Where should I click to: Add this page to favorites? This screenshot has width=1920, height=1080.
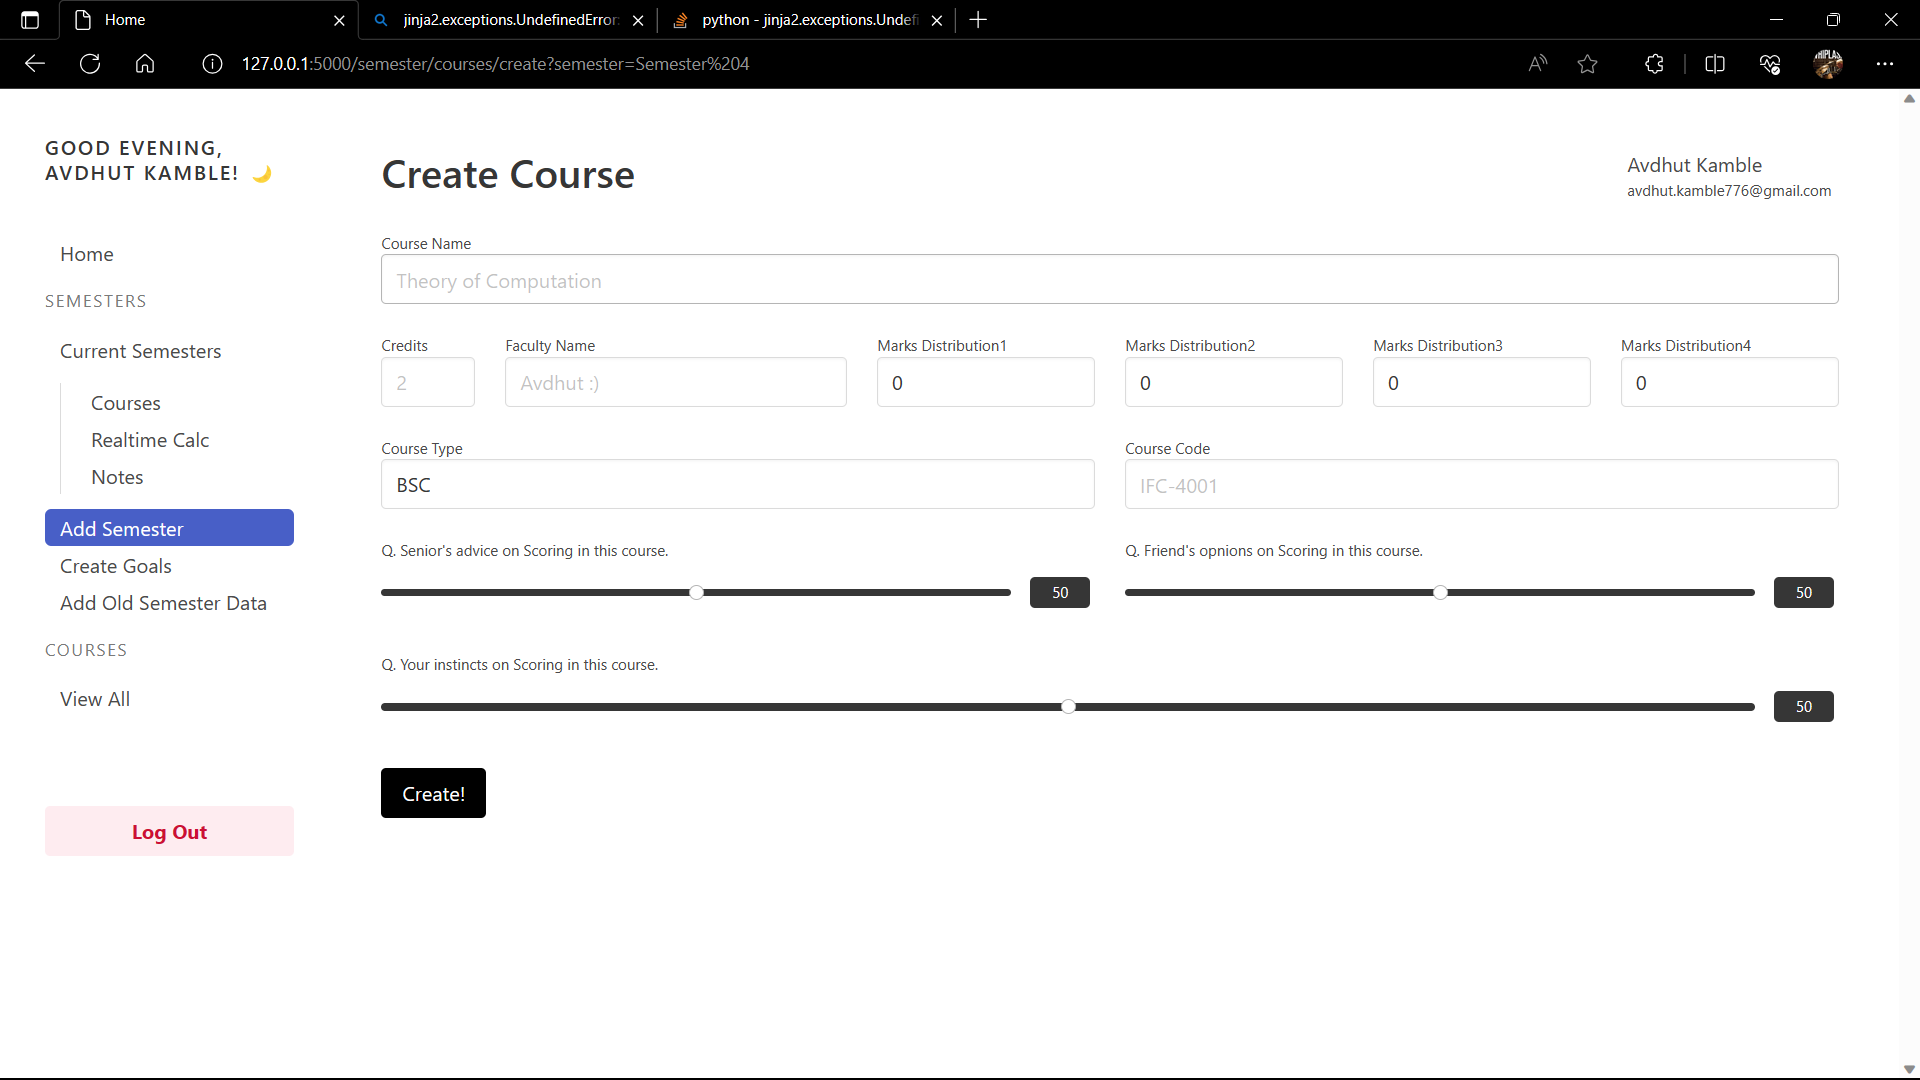pos(1587,64)
